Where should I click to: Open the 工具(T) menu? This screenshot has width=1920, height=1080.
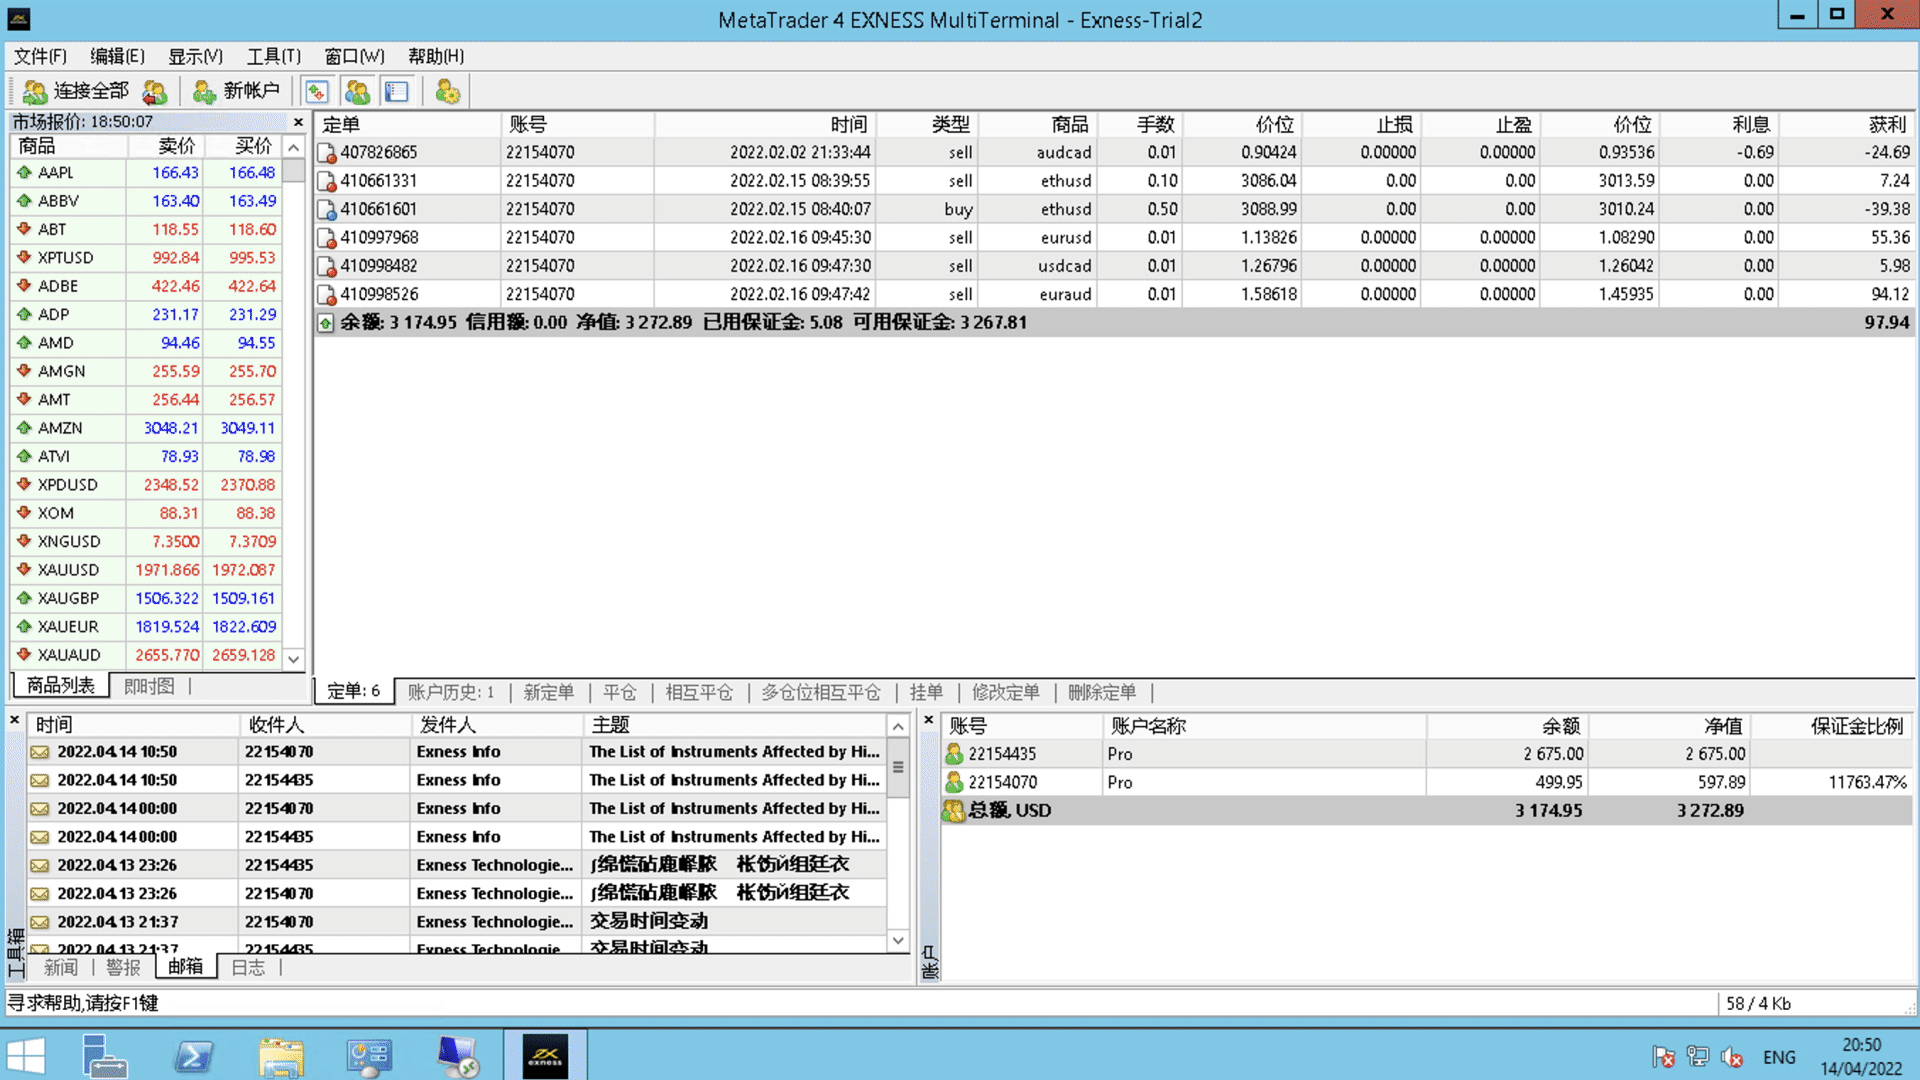[x=273, y=56]
